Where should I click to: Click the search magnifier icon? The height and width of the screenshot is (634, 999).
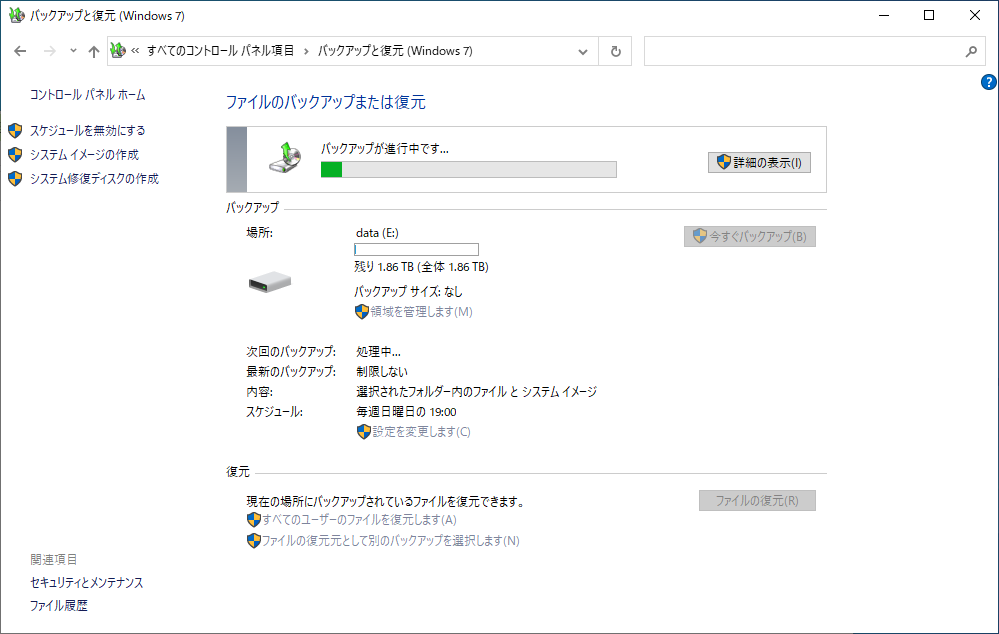(x=970, y=51)
